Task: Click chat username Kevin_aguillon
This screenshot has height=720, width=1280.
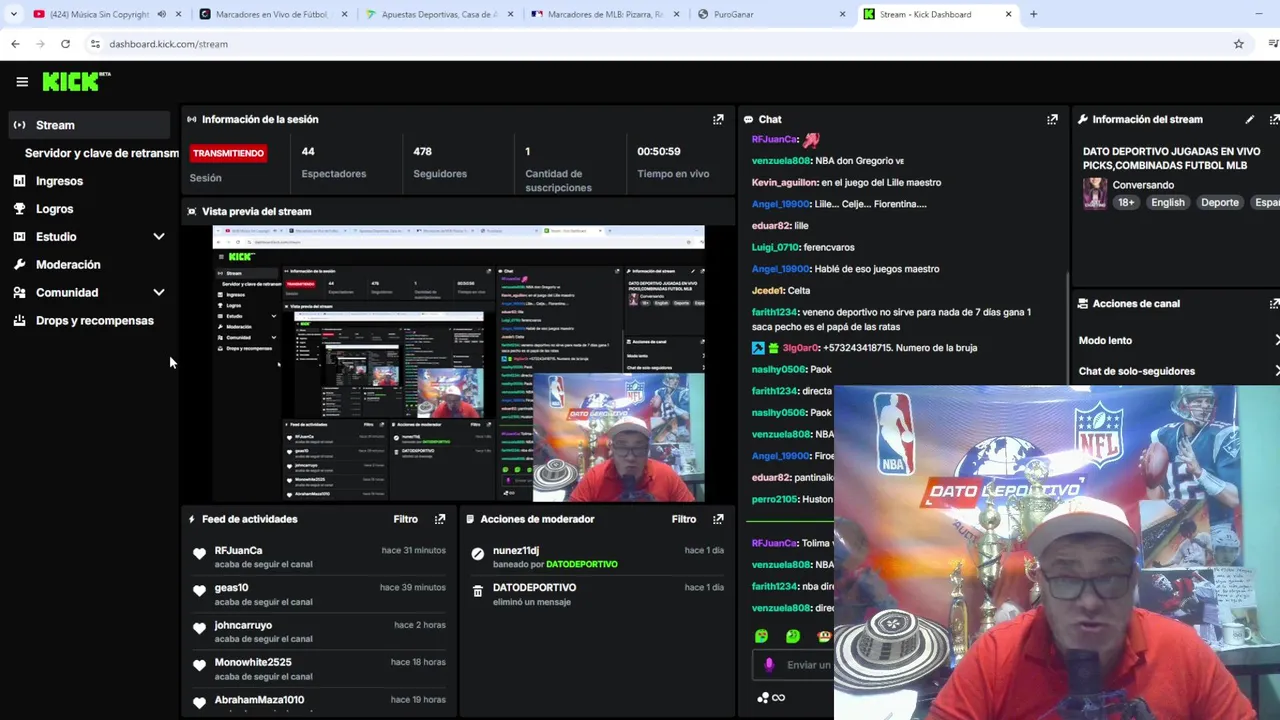Action: tap(785, 183)
